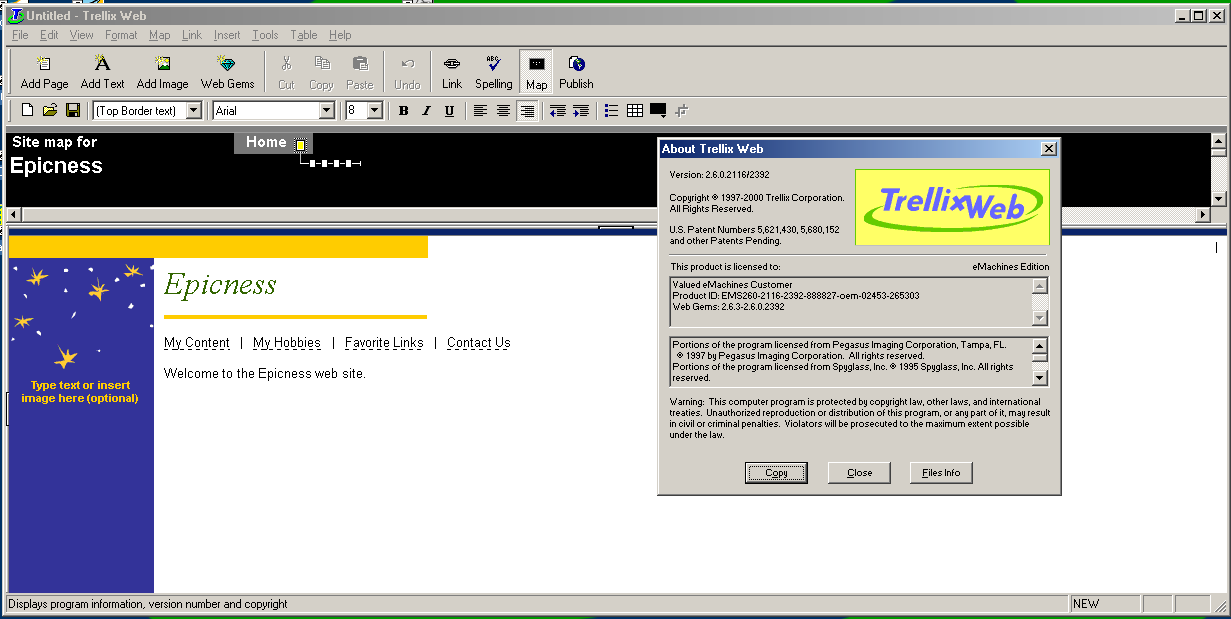Toggle bold formatting

click(x=403, y=111)
